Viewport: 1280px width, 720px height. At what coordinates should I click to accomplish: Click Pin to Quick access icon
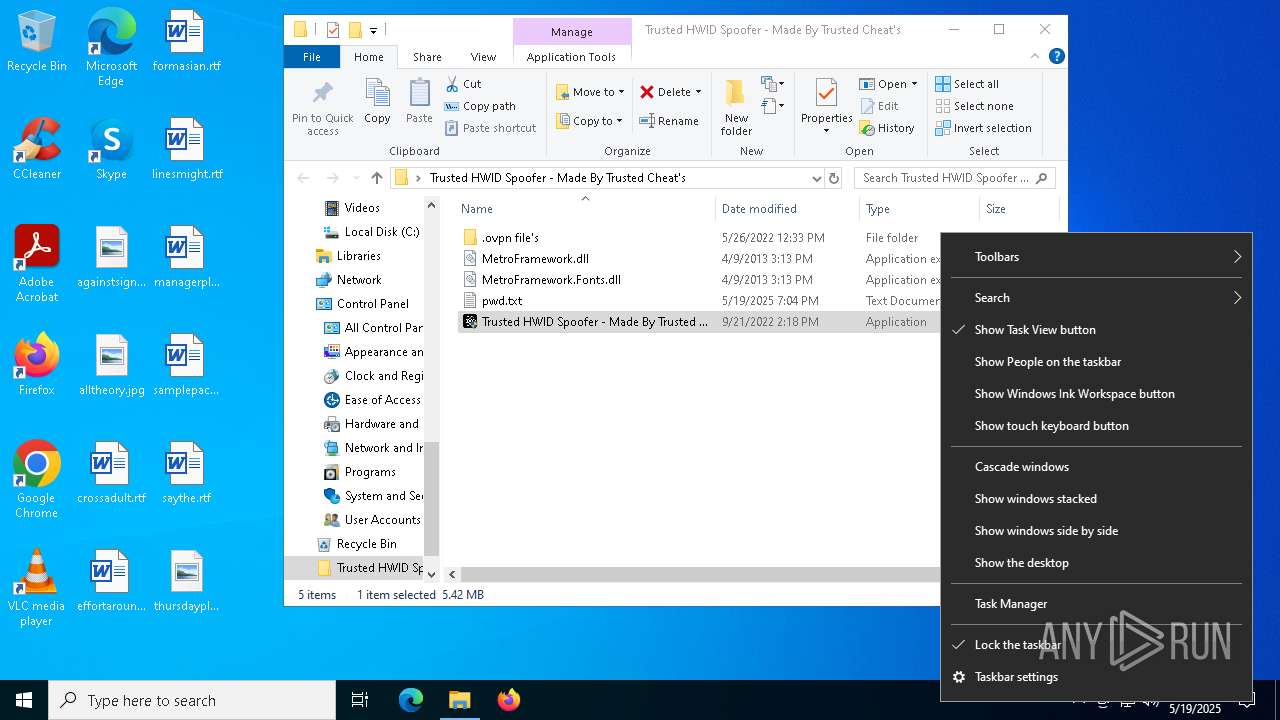coord(322,108)
